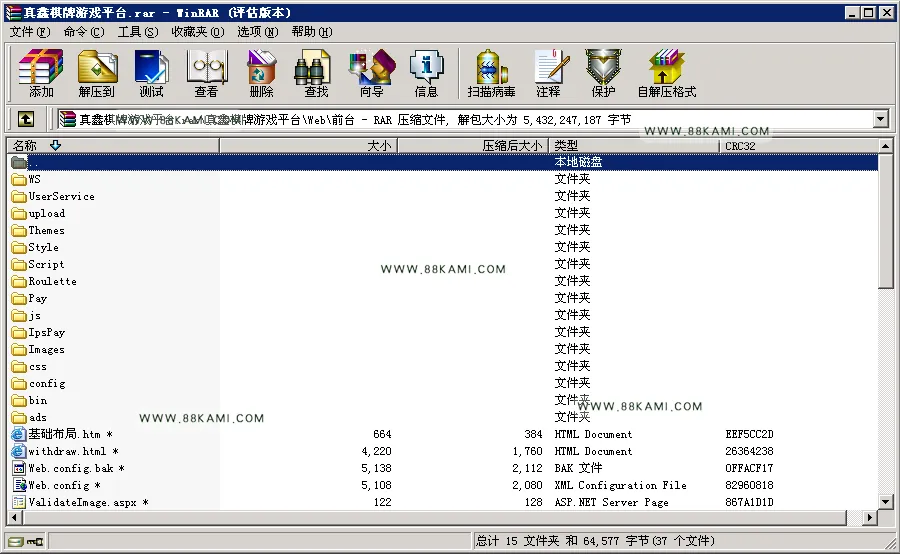
Task: Select the UserService folder icon
Action: [19, 196]
